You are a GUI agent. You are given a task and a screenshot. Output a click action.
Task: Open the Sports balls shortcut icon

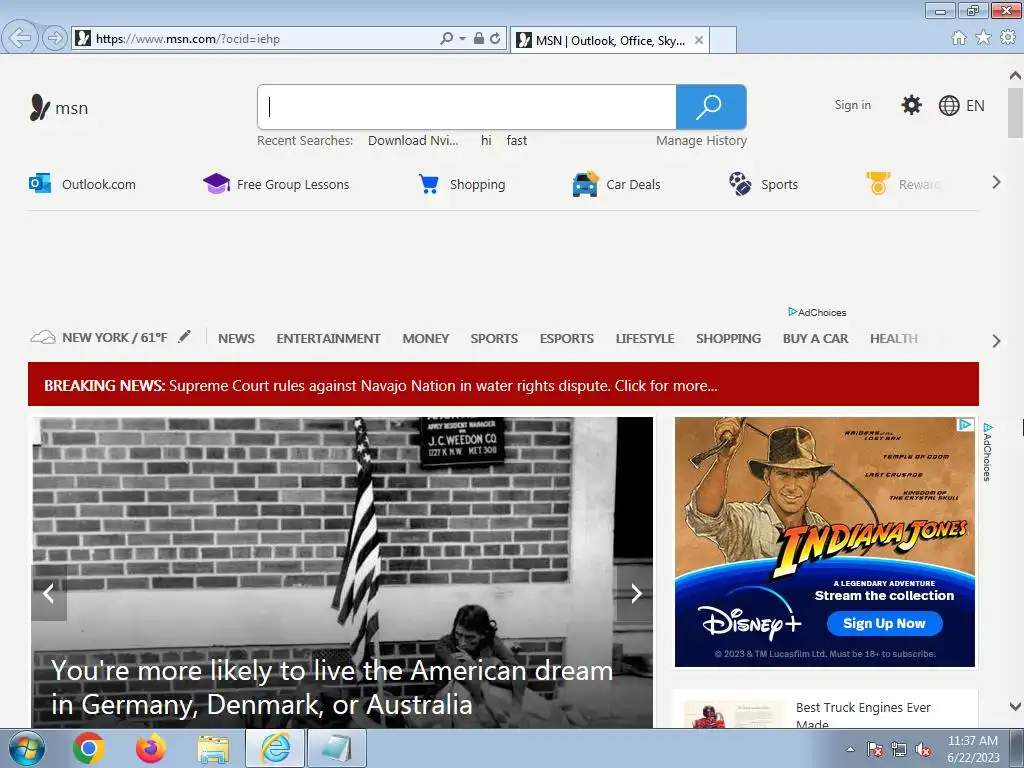pyautogui.click(x=740, y=184)
